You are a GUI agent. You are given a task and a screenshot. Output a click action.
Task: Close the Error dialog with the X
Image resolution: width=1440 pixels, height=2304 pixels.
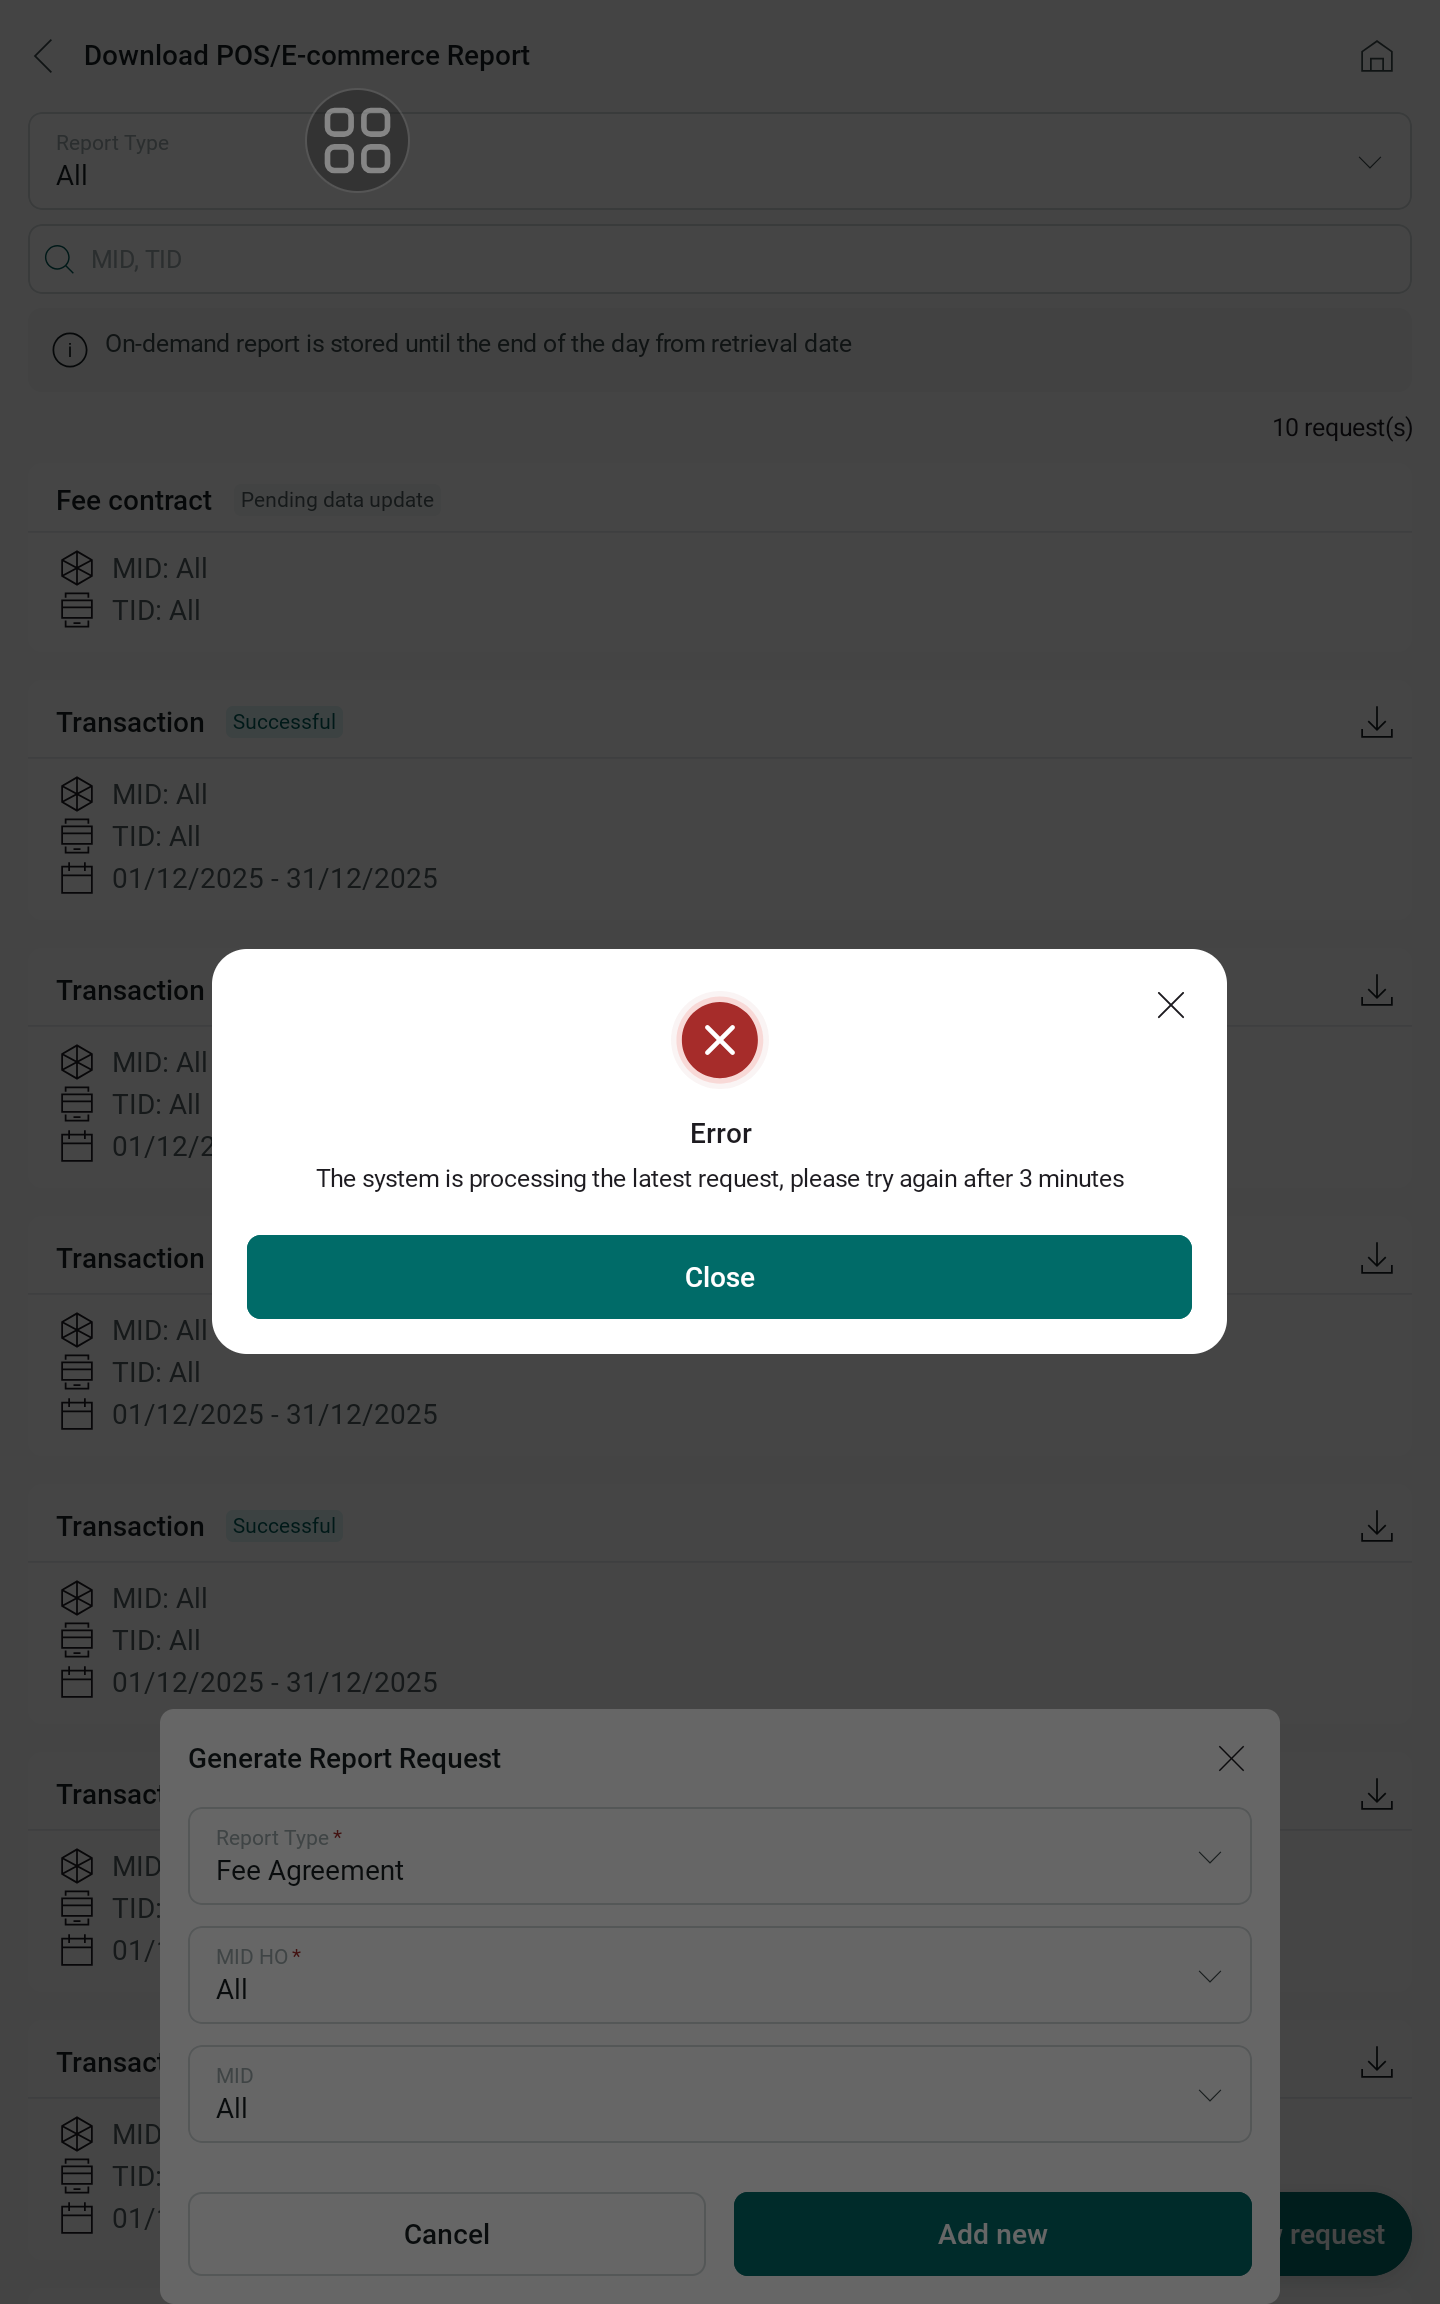[1170, 1004]
